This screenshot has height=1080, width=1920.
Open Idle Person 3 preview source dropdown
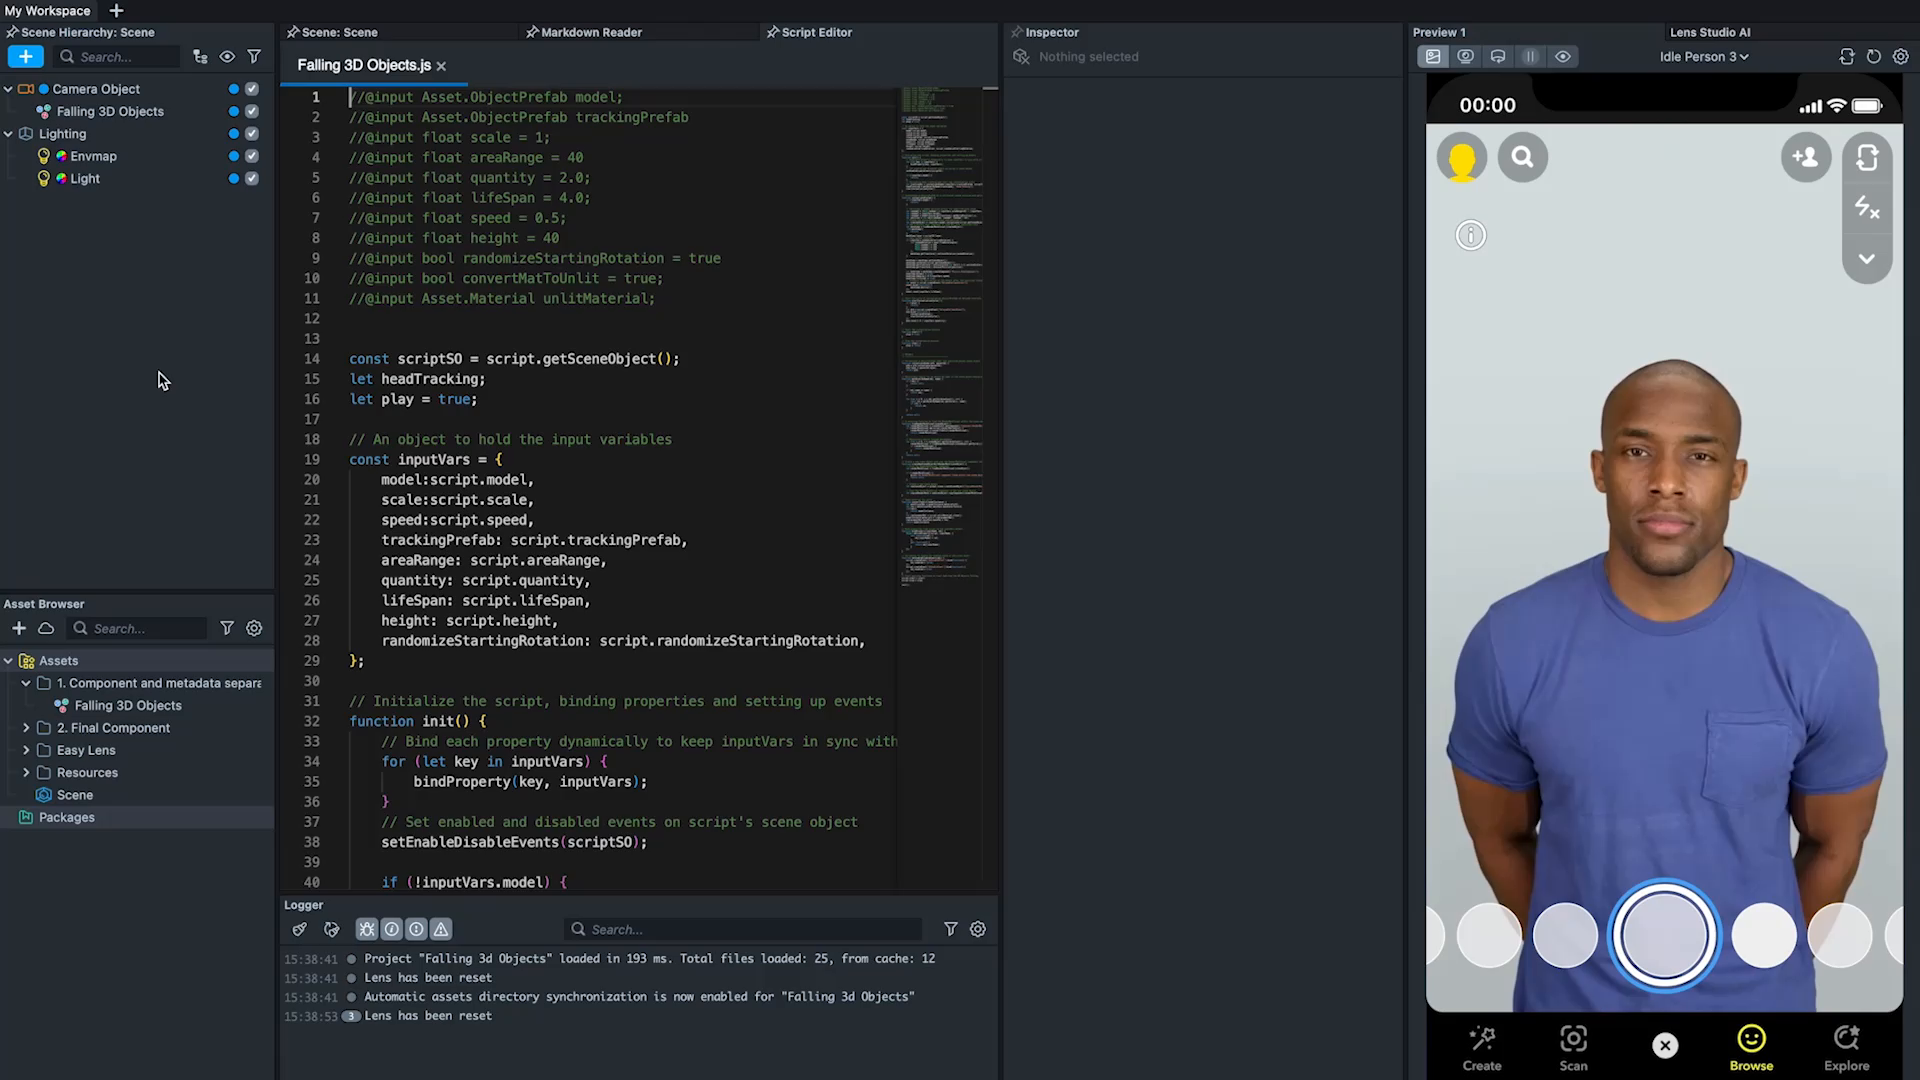pos(1704,57)
